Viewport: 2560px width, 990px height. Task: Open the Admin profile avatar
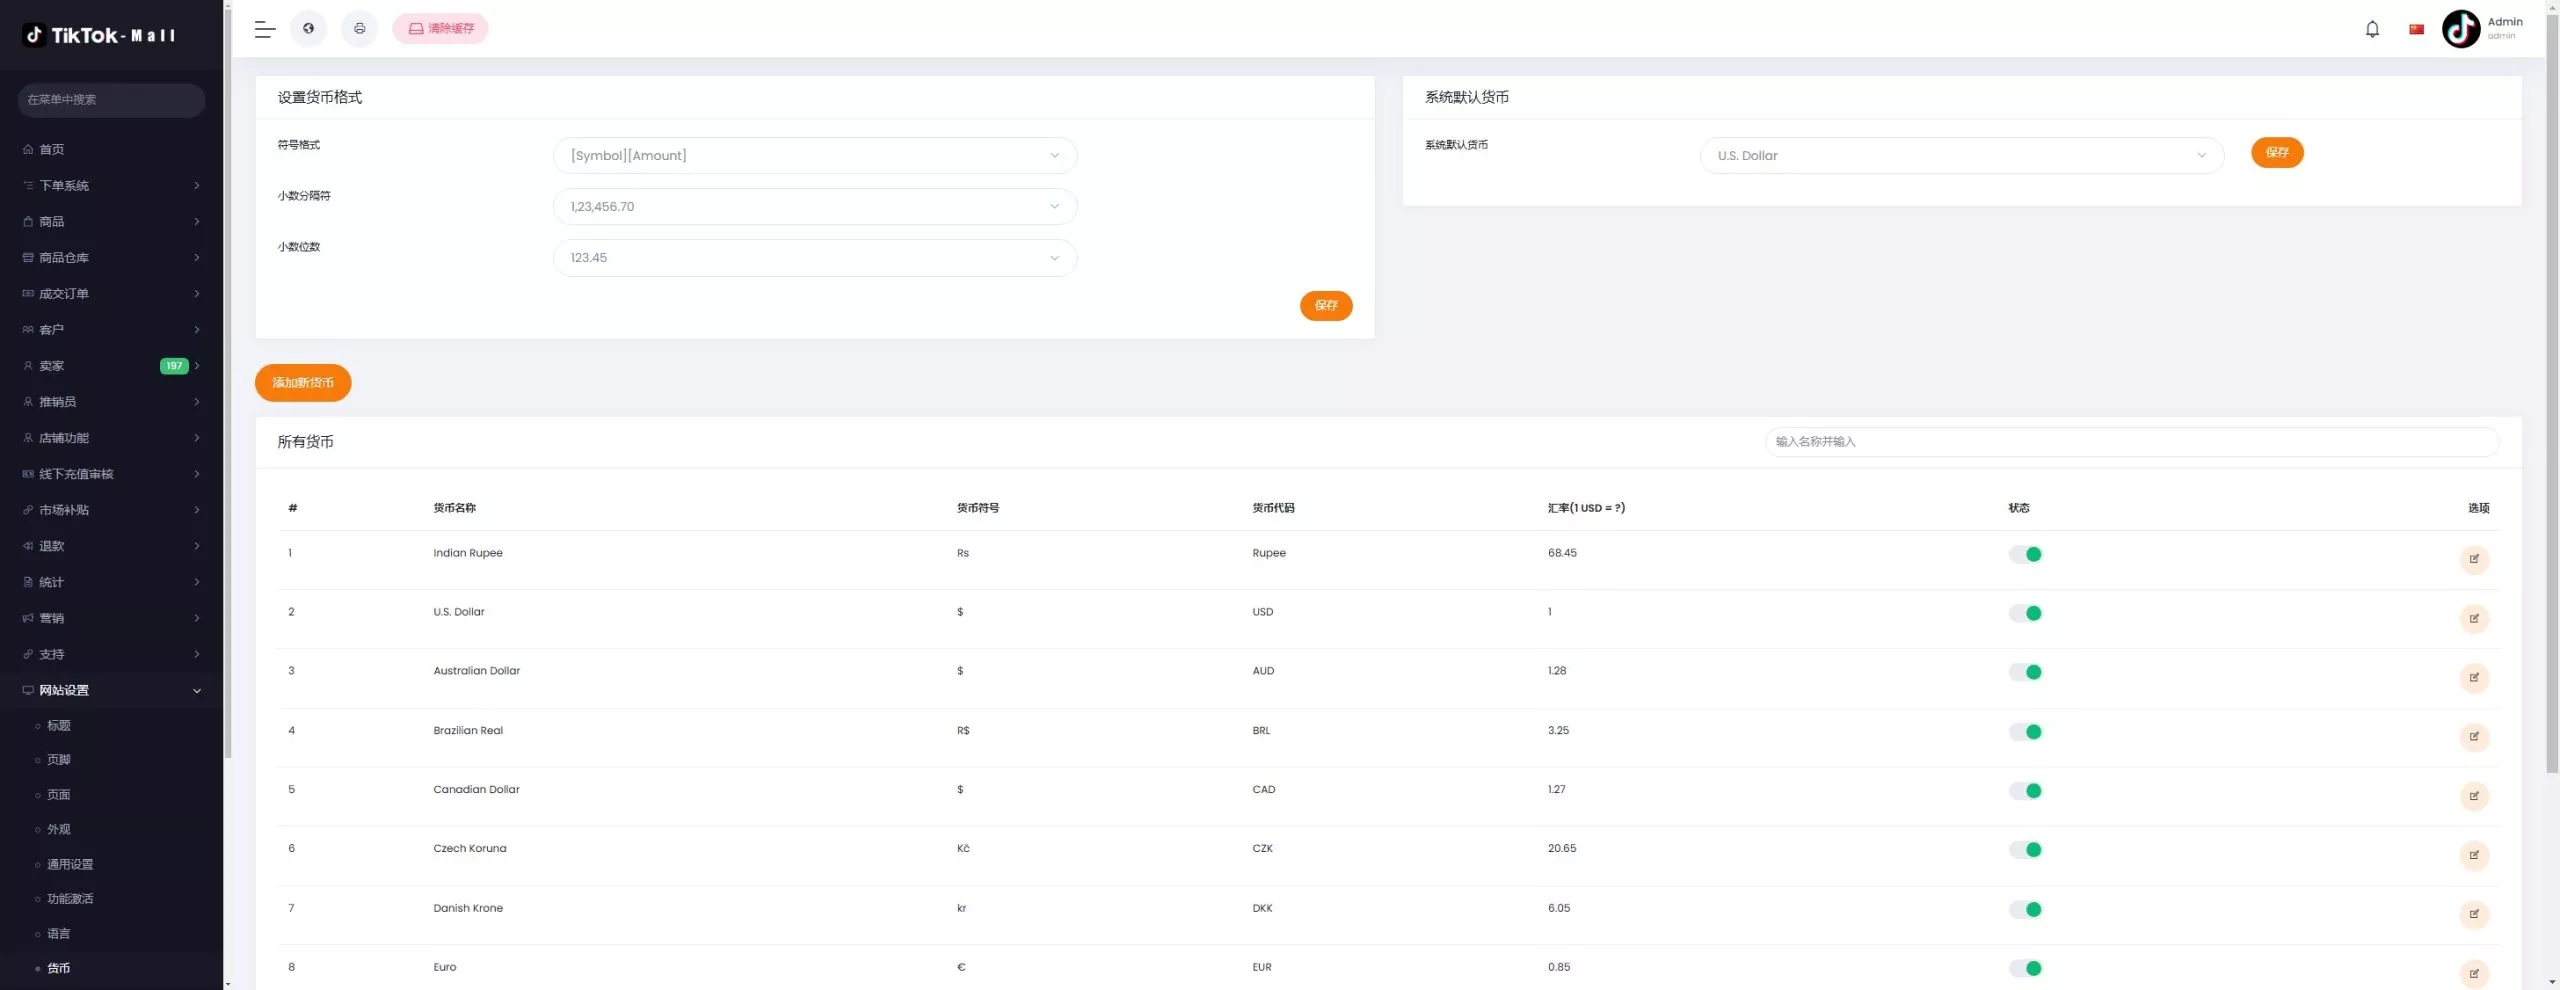coord(2460,29)
